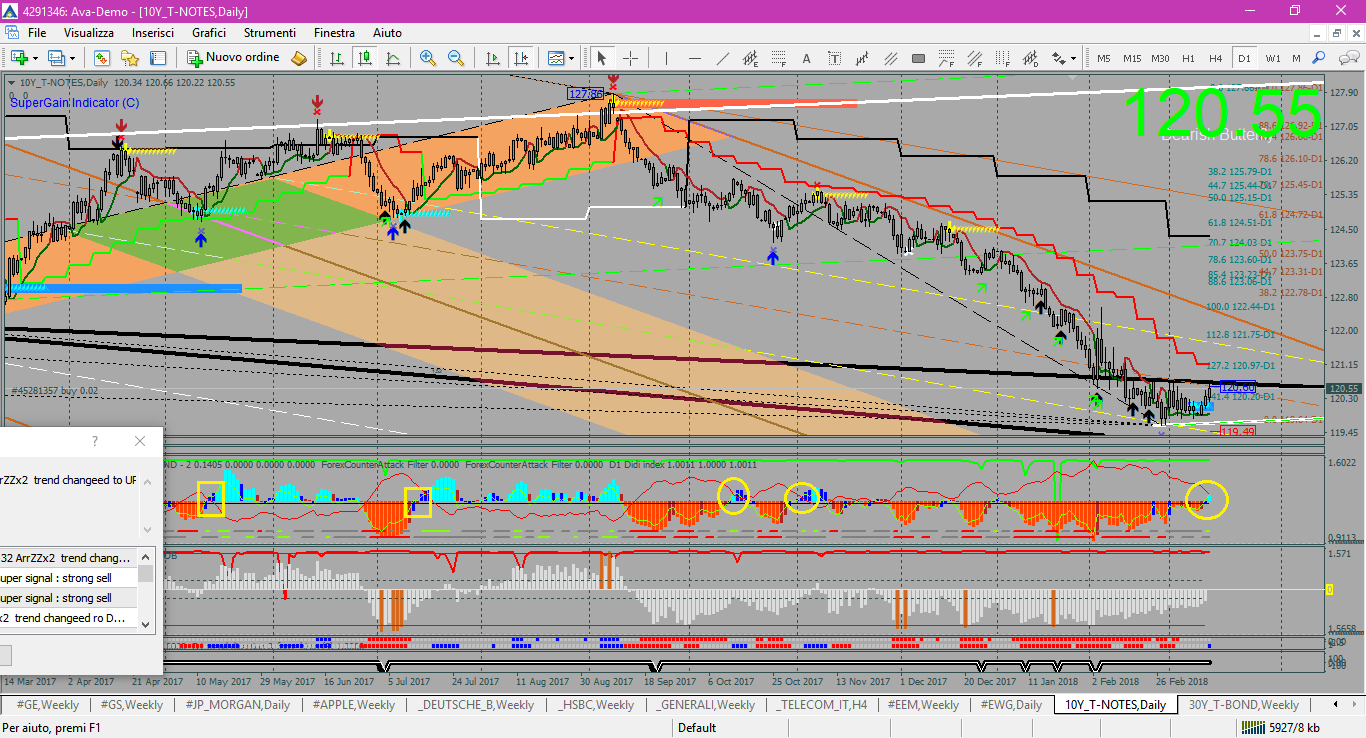Switch to #GE,Weekly chart tab
Screen dimensions: 1366x738
coord(47,704)
